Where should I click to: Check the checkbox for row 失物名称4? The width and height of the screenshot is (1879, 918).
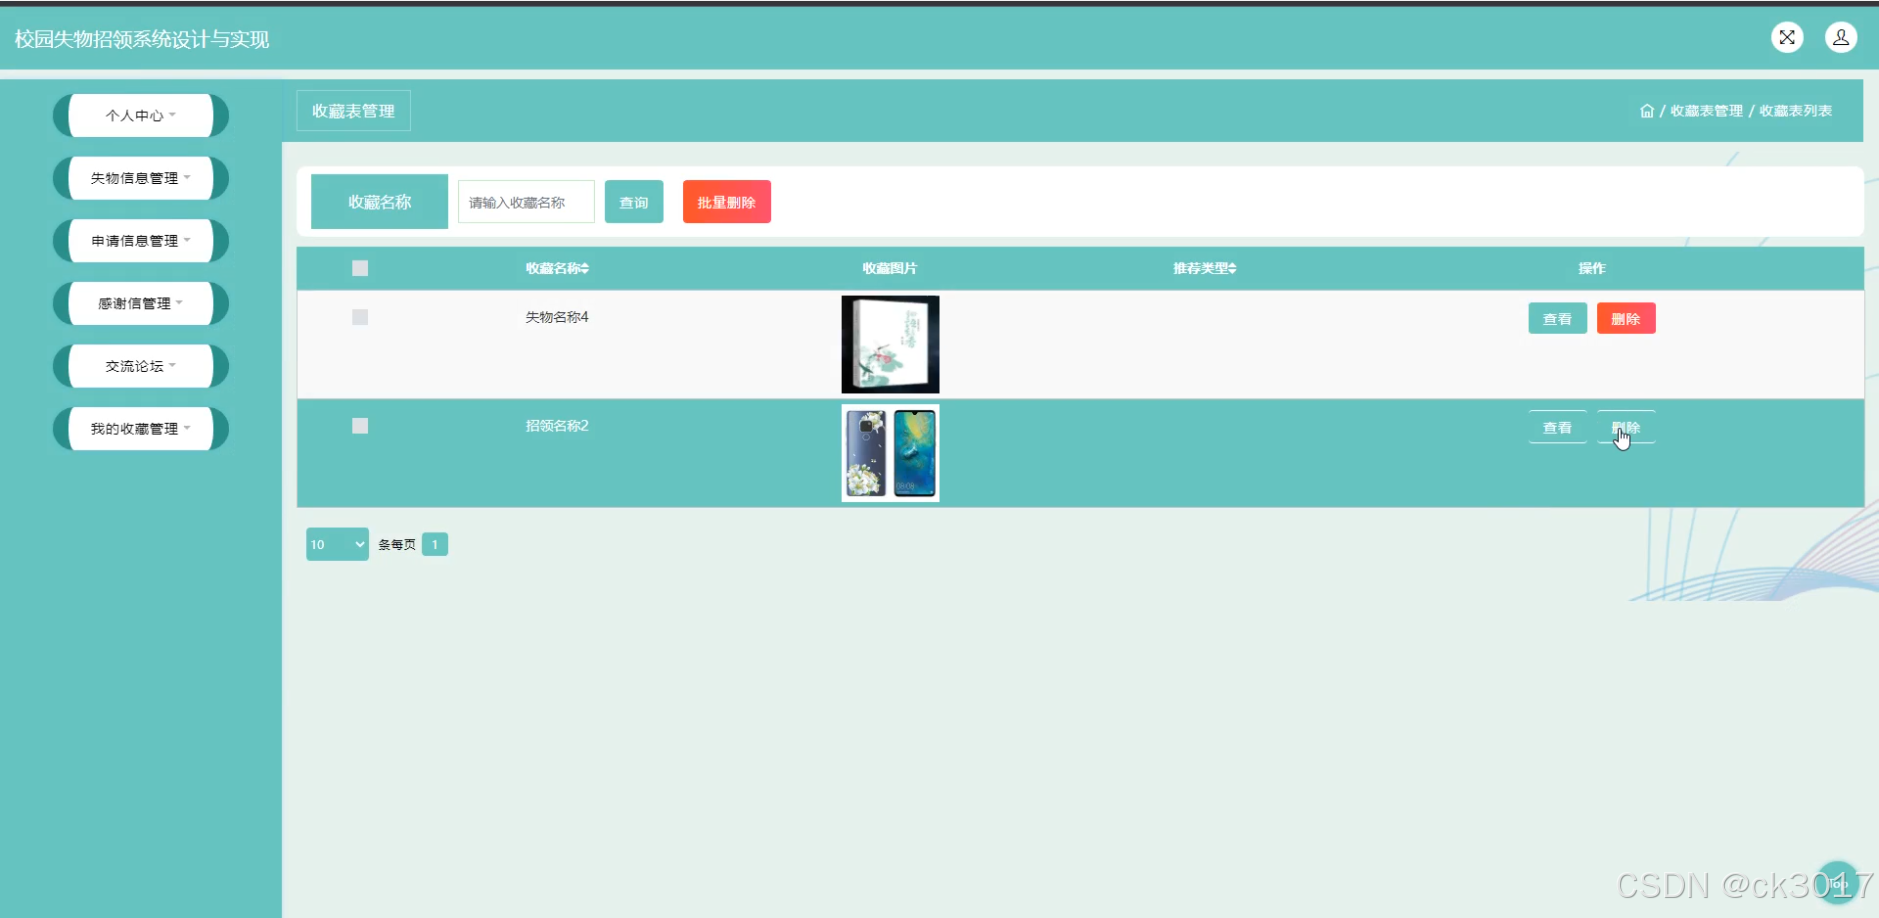[x=359, y=316]
